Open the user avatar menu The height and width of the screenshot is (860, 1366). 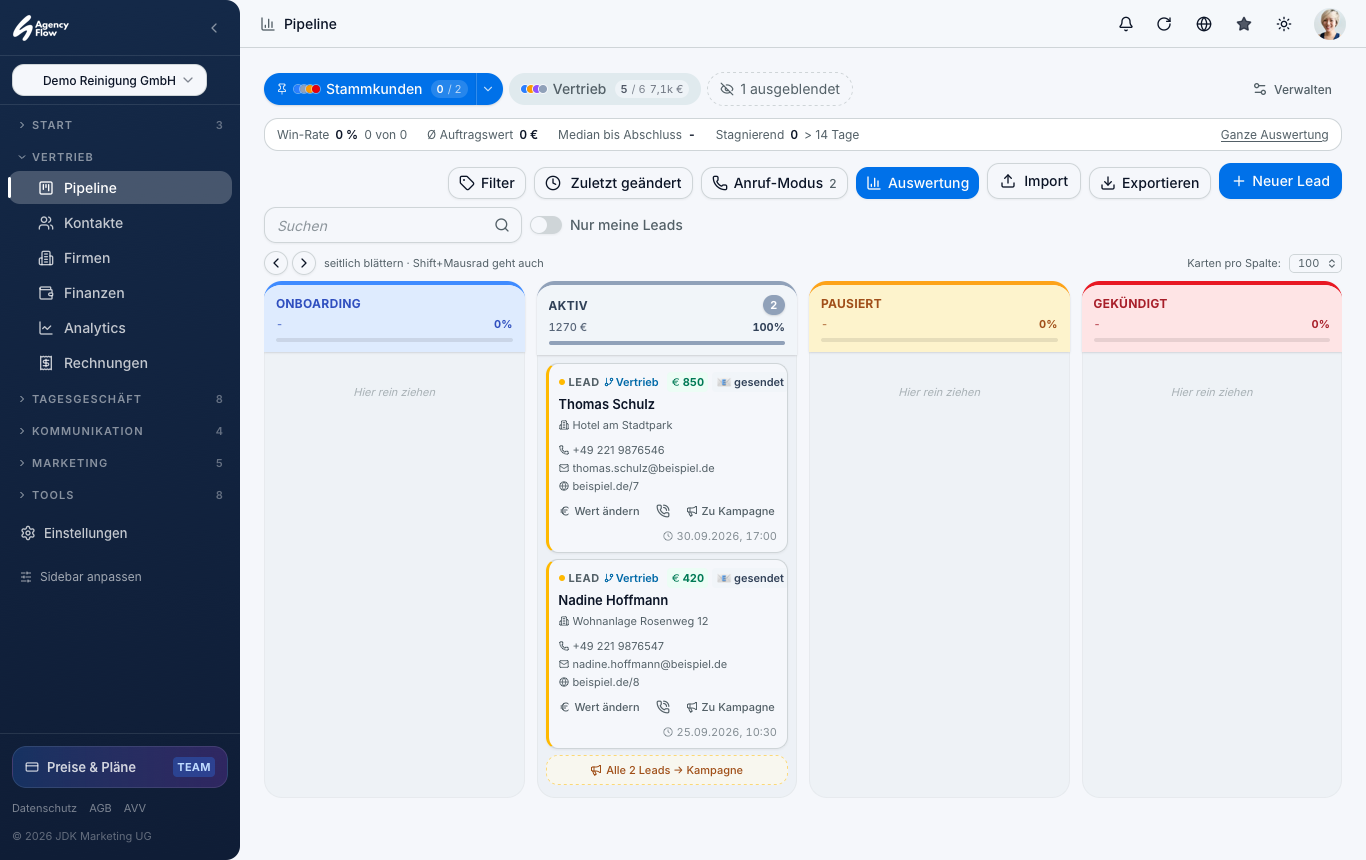[x=1330, y=24]
